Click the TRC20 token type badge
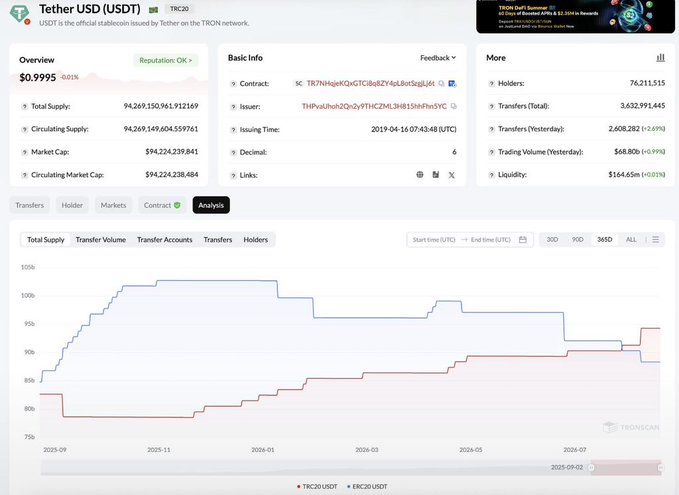This screenshot has height=495, width=679. [x=179, y=9]
